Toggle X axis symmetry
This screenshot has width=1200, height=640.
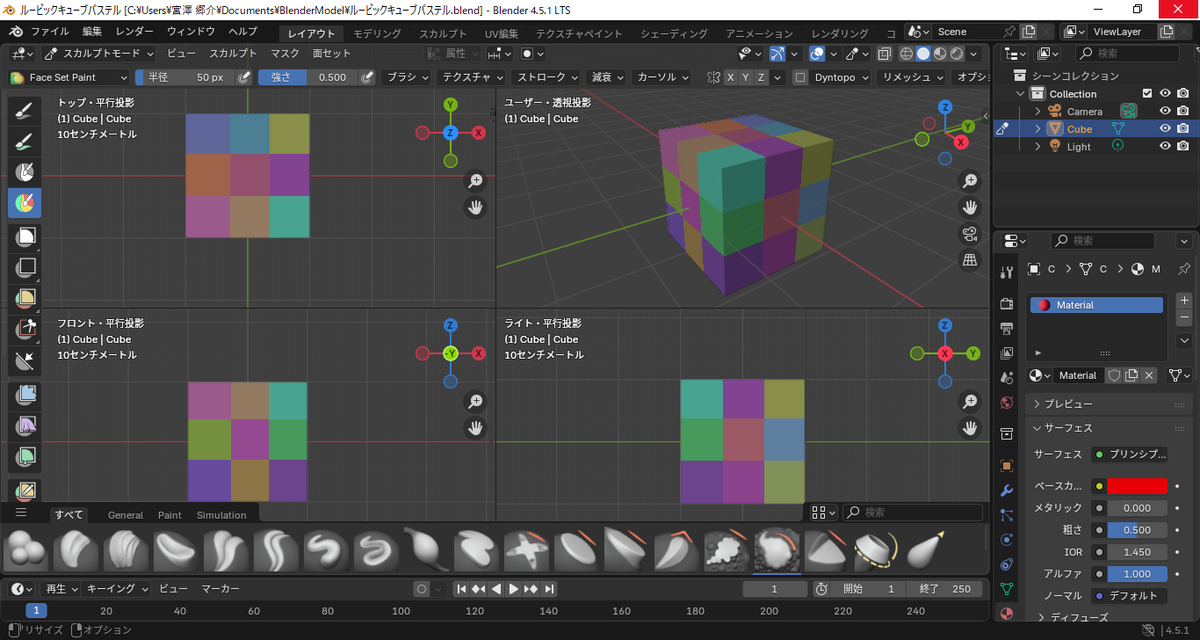click(x=731, y=77)
